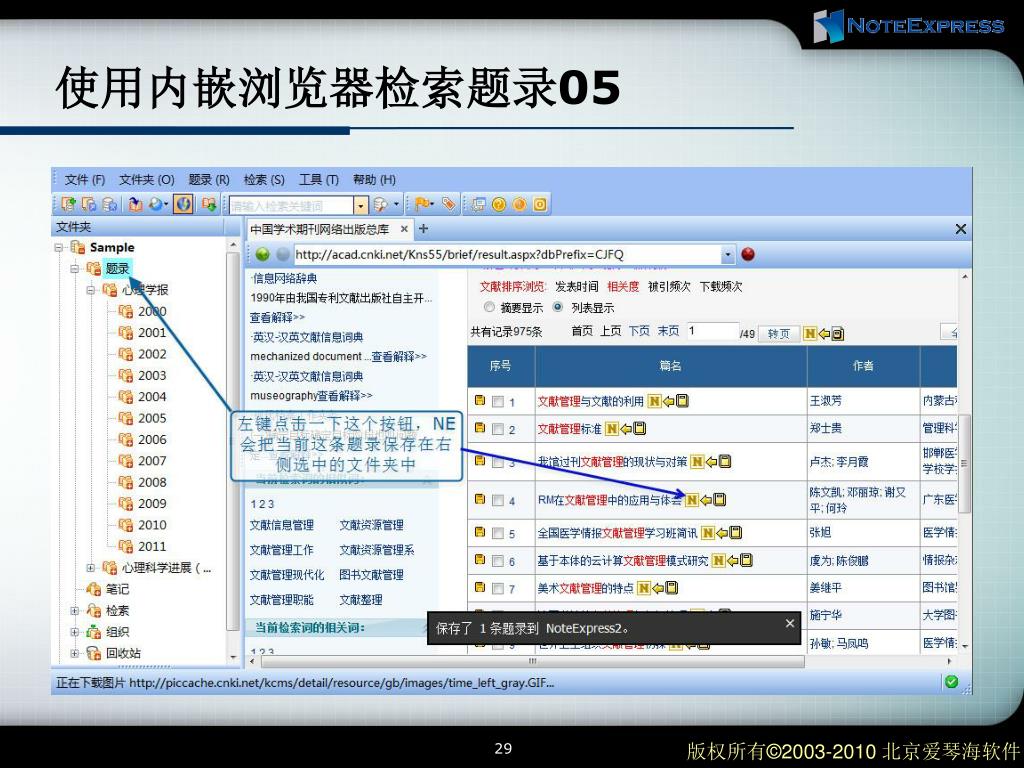Click the N save icon after 美术文献管理的特点

[644, 588]
